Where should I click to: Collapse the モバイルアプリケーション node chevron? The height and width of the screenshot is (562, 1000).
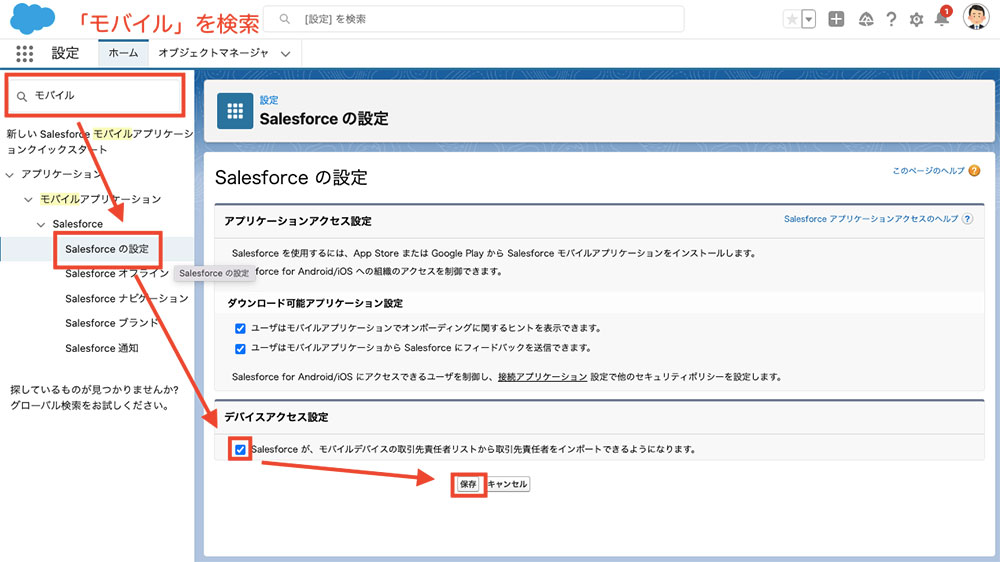click(x=28, y=199)
